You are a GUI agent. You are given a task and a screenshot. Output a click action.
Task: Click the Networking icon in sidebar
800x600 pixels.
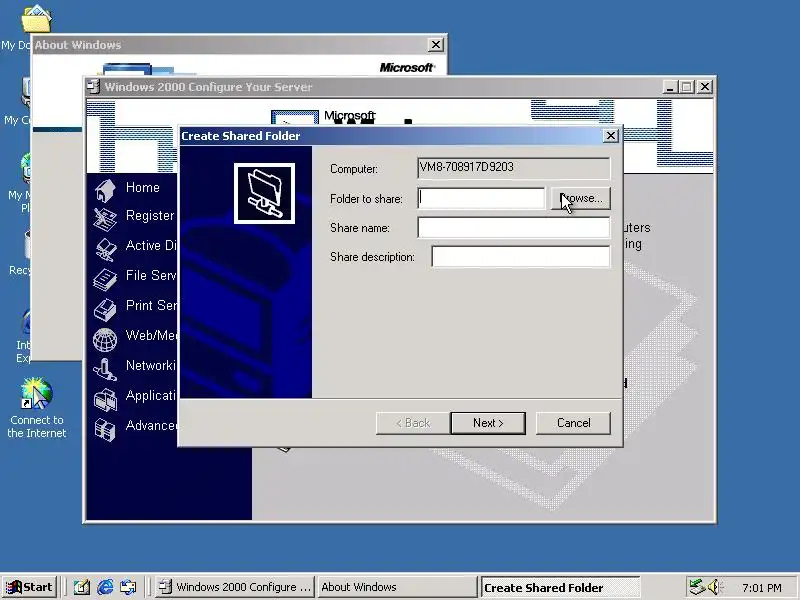(105, 369)
